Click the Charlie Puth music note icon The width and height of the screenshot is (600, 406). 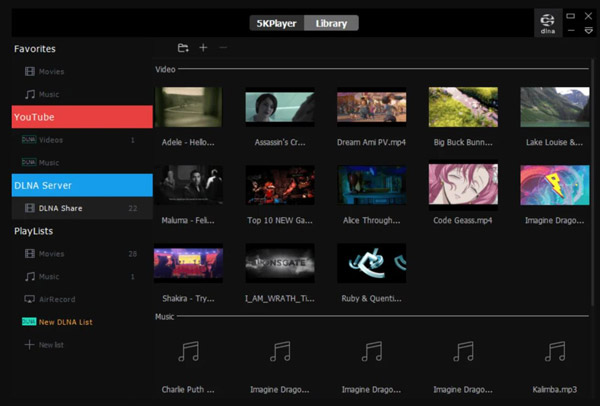(x=188, y=351)
